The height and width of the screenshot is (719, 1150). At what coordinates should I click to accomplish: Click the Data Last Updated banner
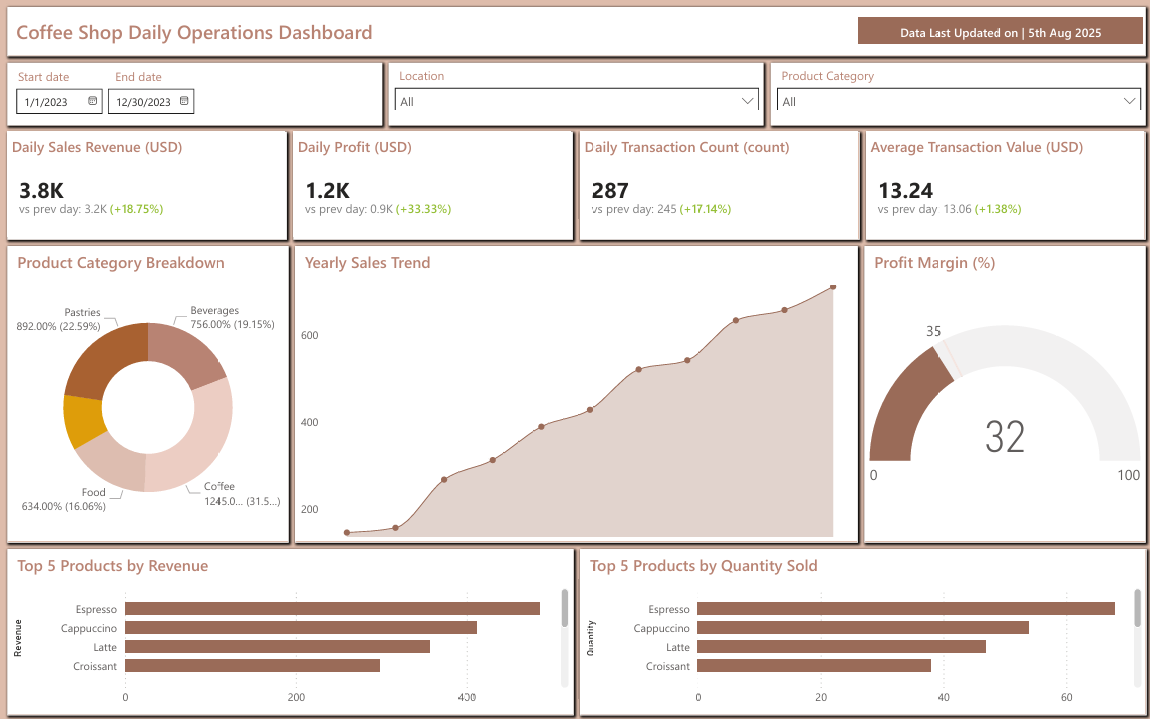[1000, 31]
